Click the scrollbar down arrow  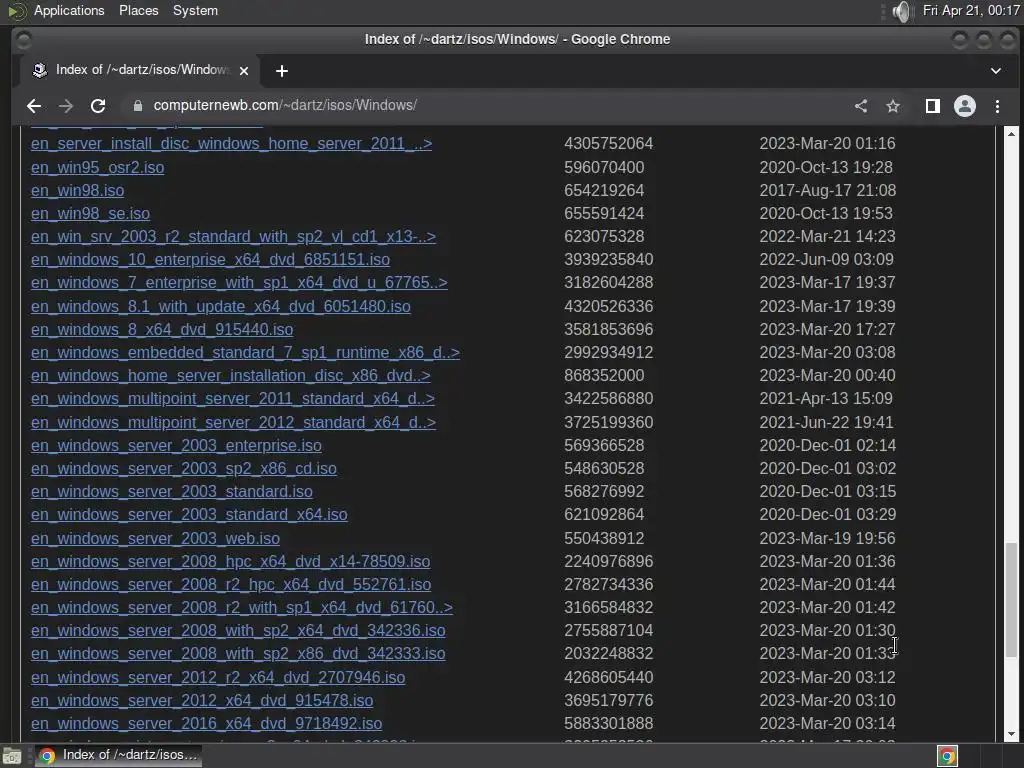[x=1011, y=734]
